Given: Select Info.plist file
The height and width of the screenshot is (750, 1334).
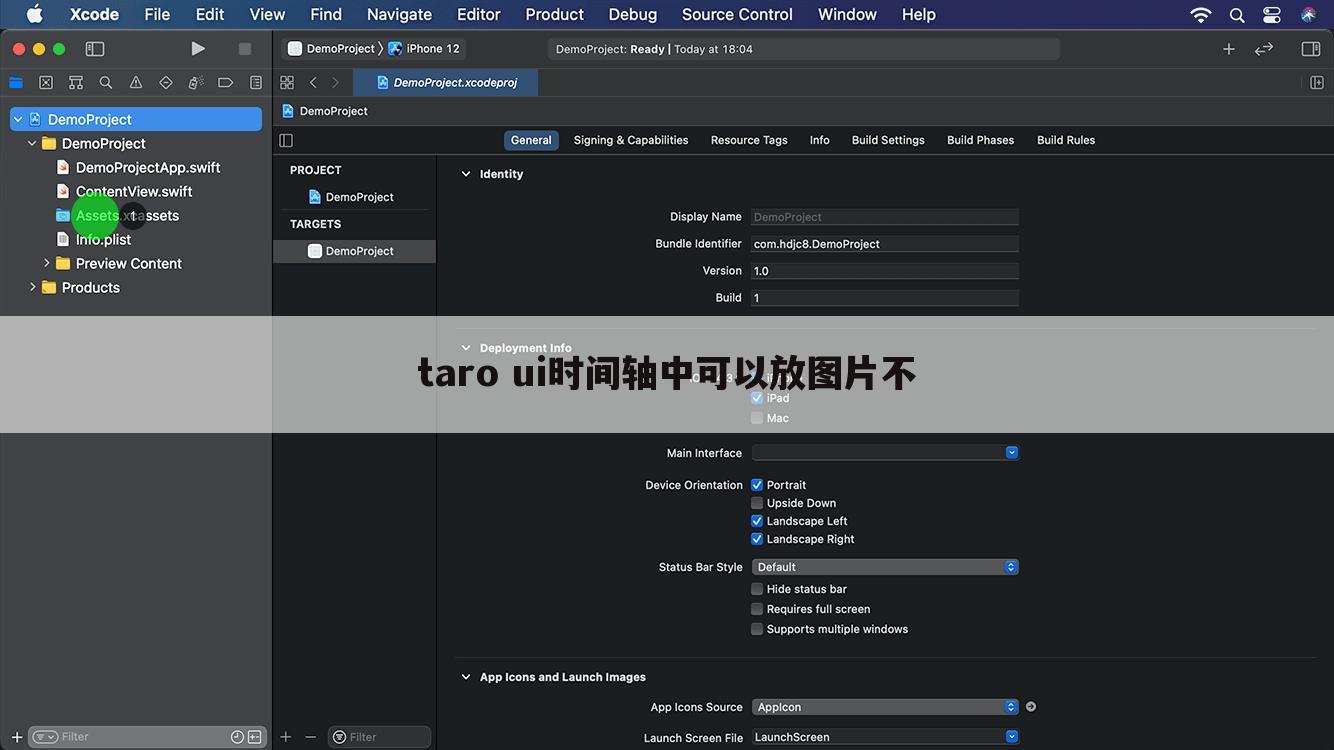Looking at the screenshot, I should point(103,239).
